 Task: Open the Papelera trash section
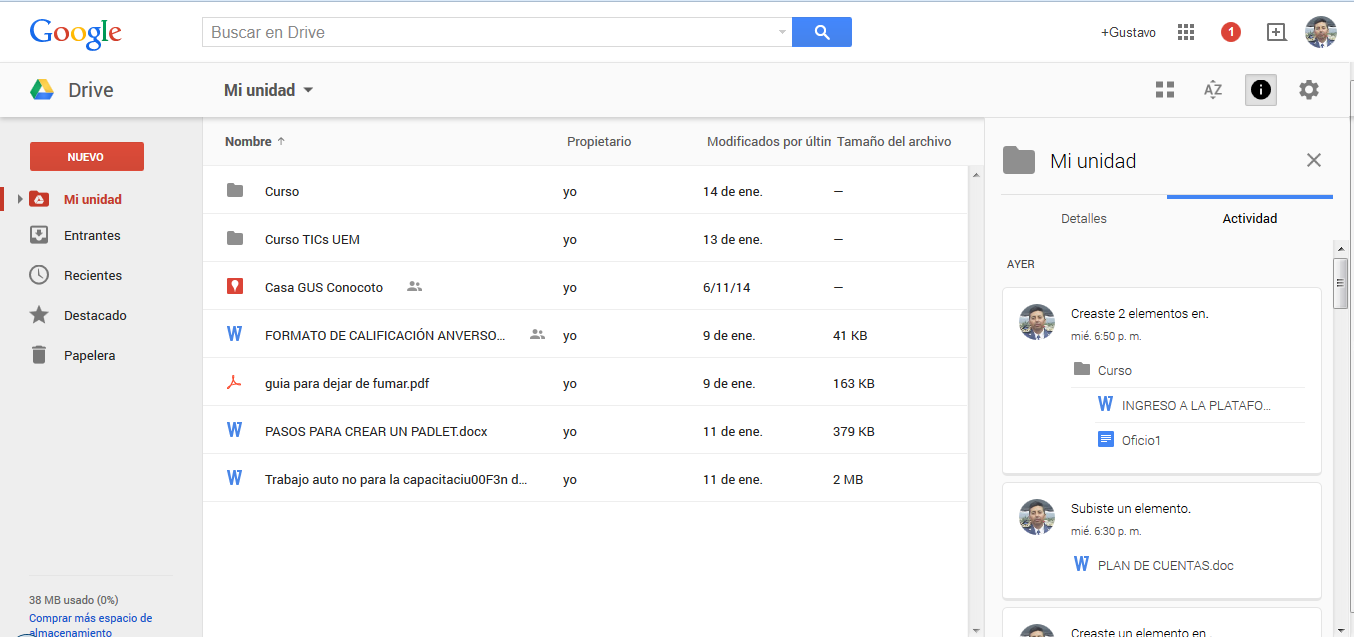(x=90, y=354)
